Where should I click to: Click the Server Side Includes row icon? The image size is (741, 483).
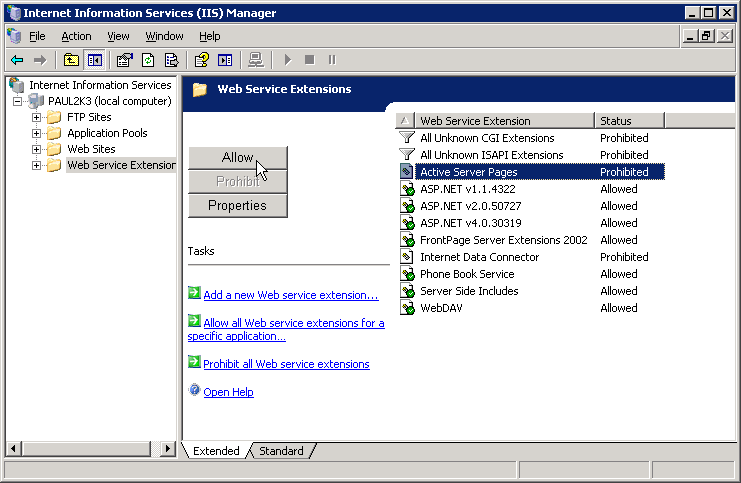407,291
